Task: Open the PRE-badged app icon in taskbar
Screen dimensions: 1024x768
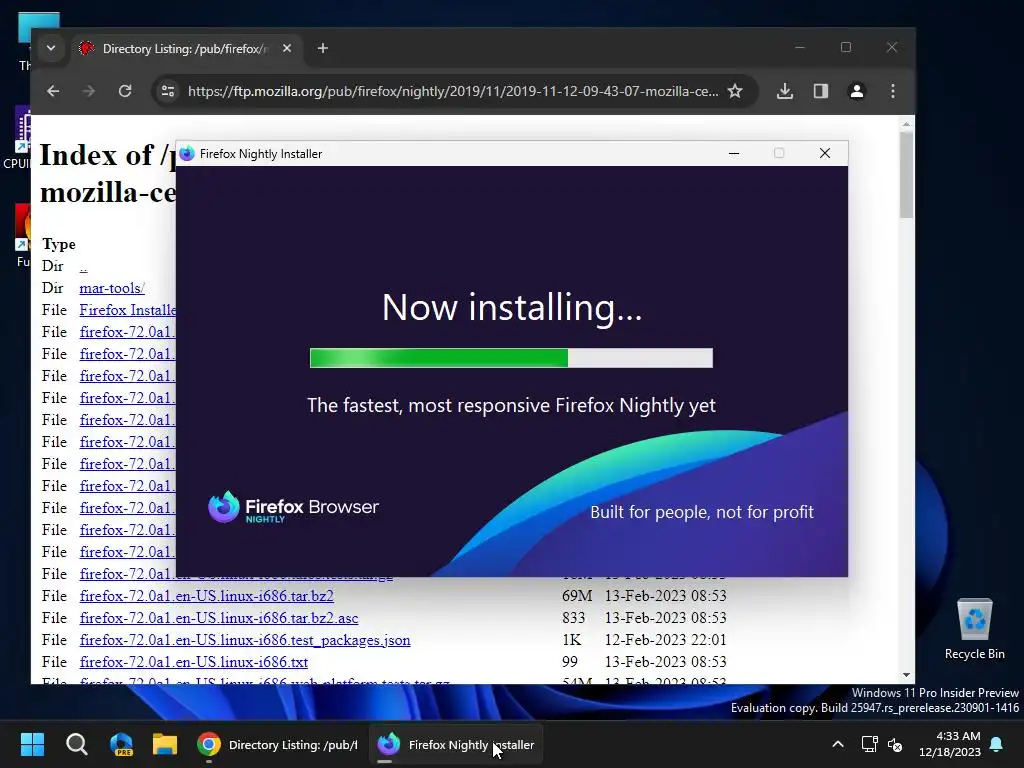Action: pyautogui.click(x=121, y=744)
